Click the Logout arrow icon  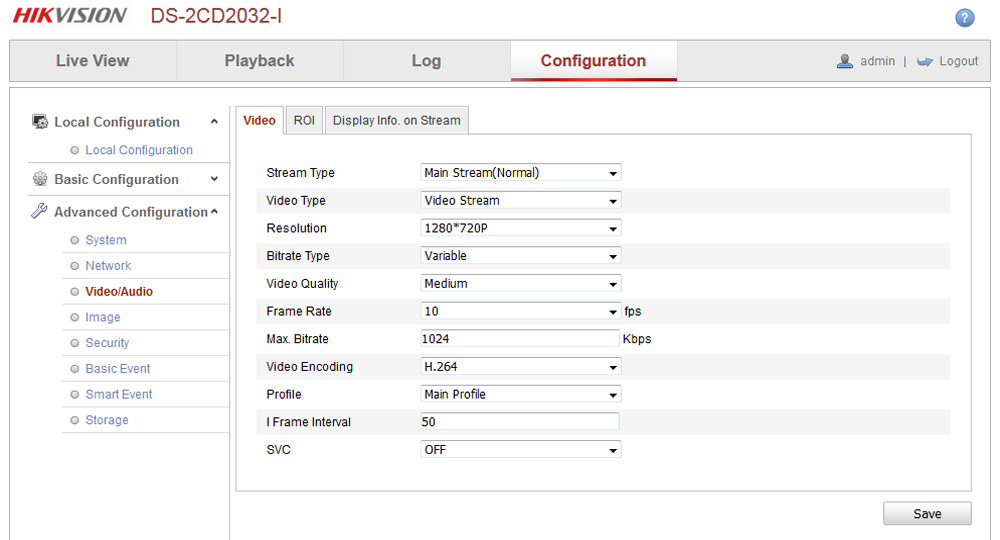point(924,61)
